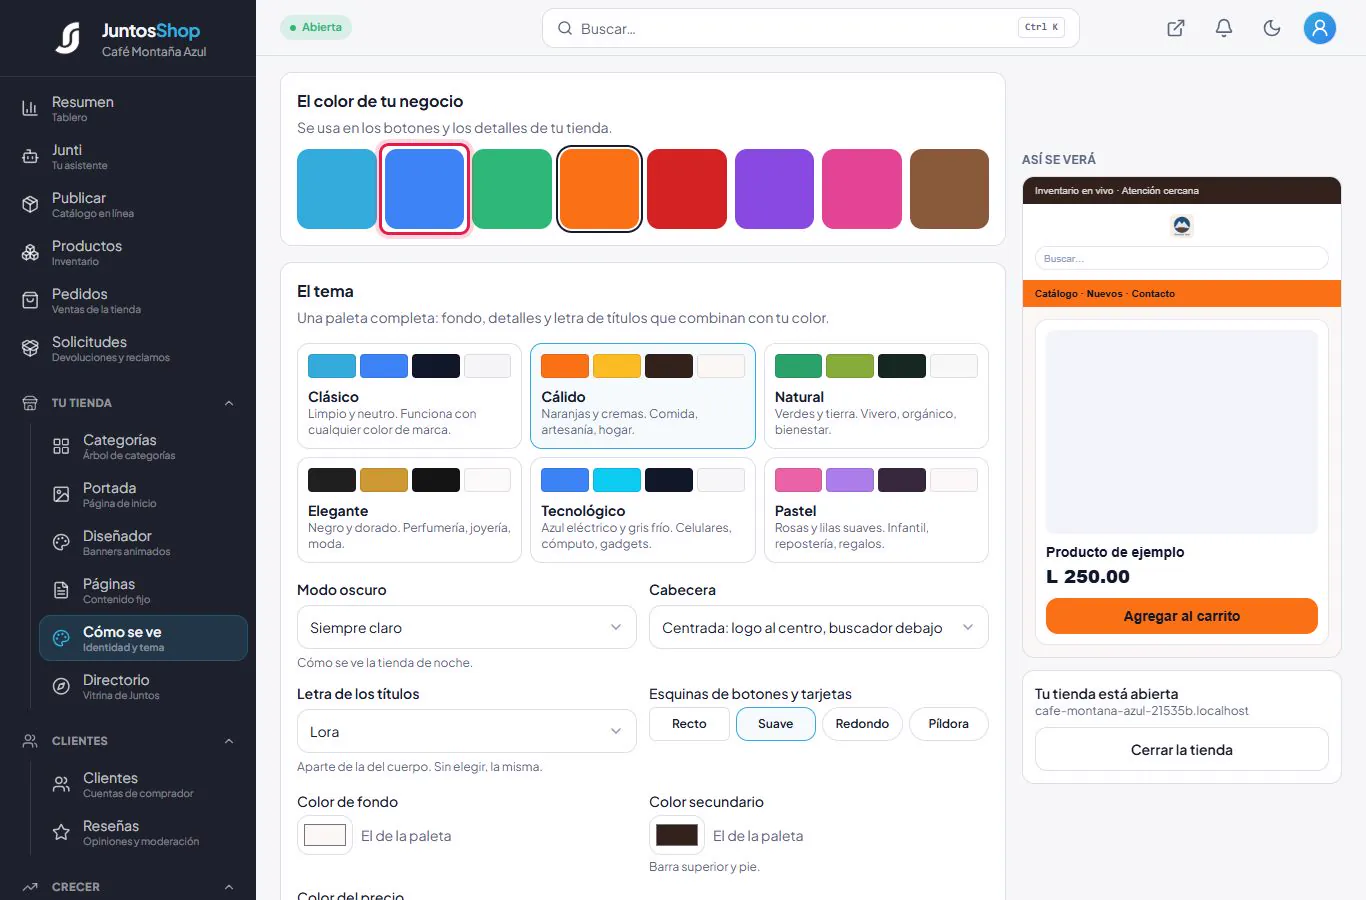Click the Pedidos shopping bag icon
The width and height of the screenshot is (1366, 900).
pos(30,300)
